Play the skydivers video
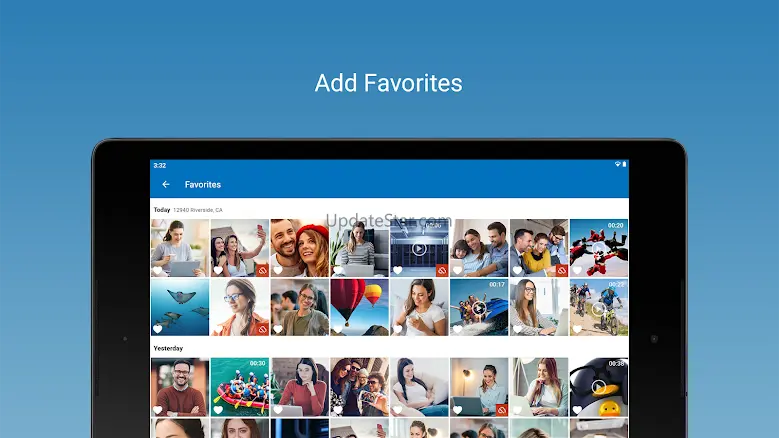The width and height of the screenshot is (779, 438). click(x=599, y=248)
